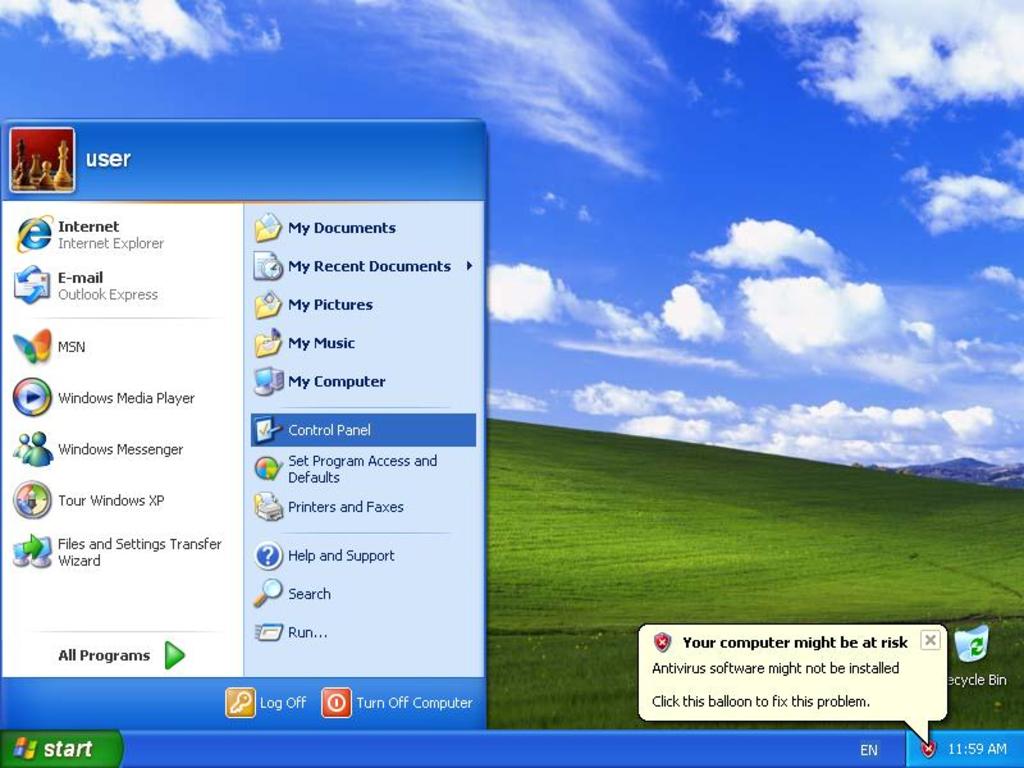The image size is (1024, 768).
Task: Open My Computer
Action: coord(337,381)
